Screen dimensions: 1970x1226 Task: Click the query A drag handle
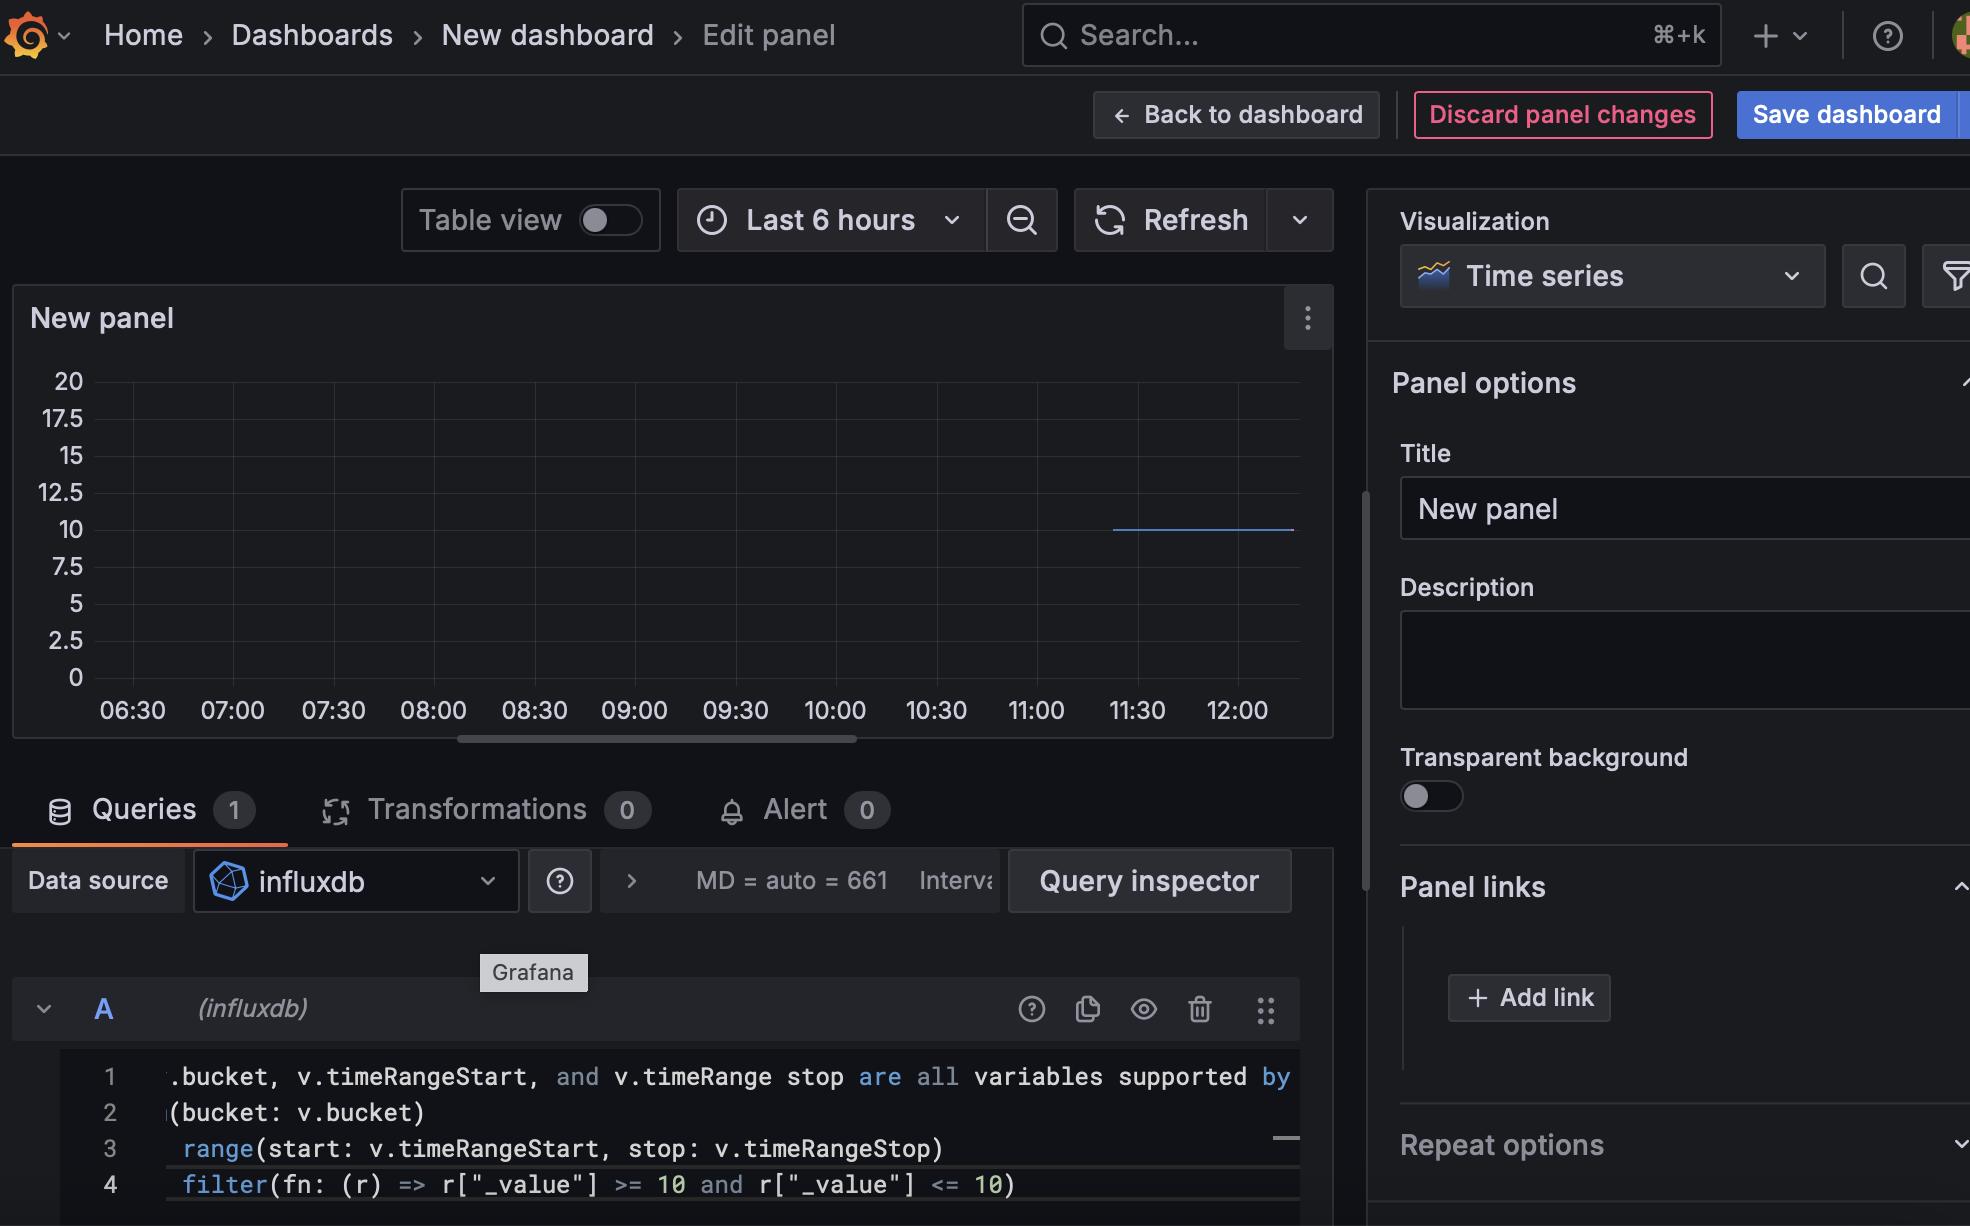click(1265, 1010)
